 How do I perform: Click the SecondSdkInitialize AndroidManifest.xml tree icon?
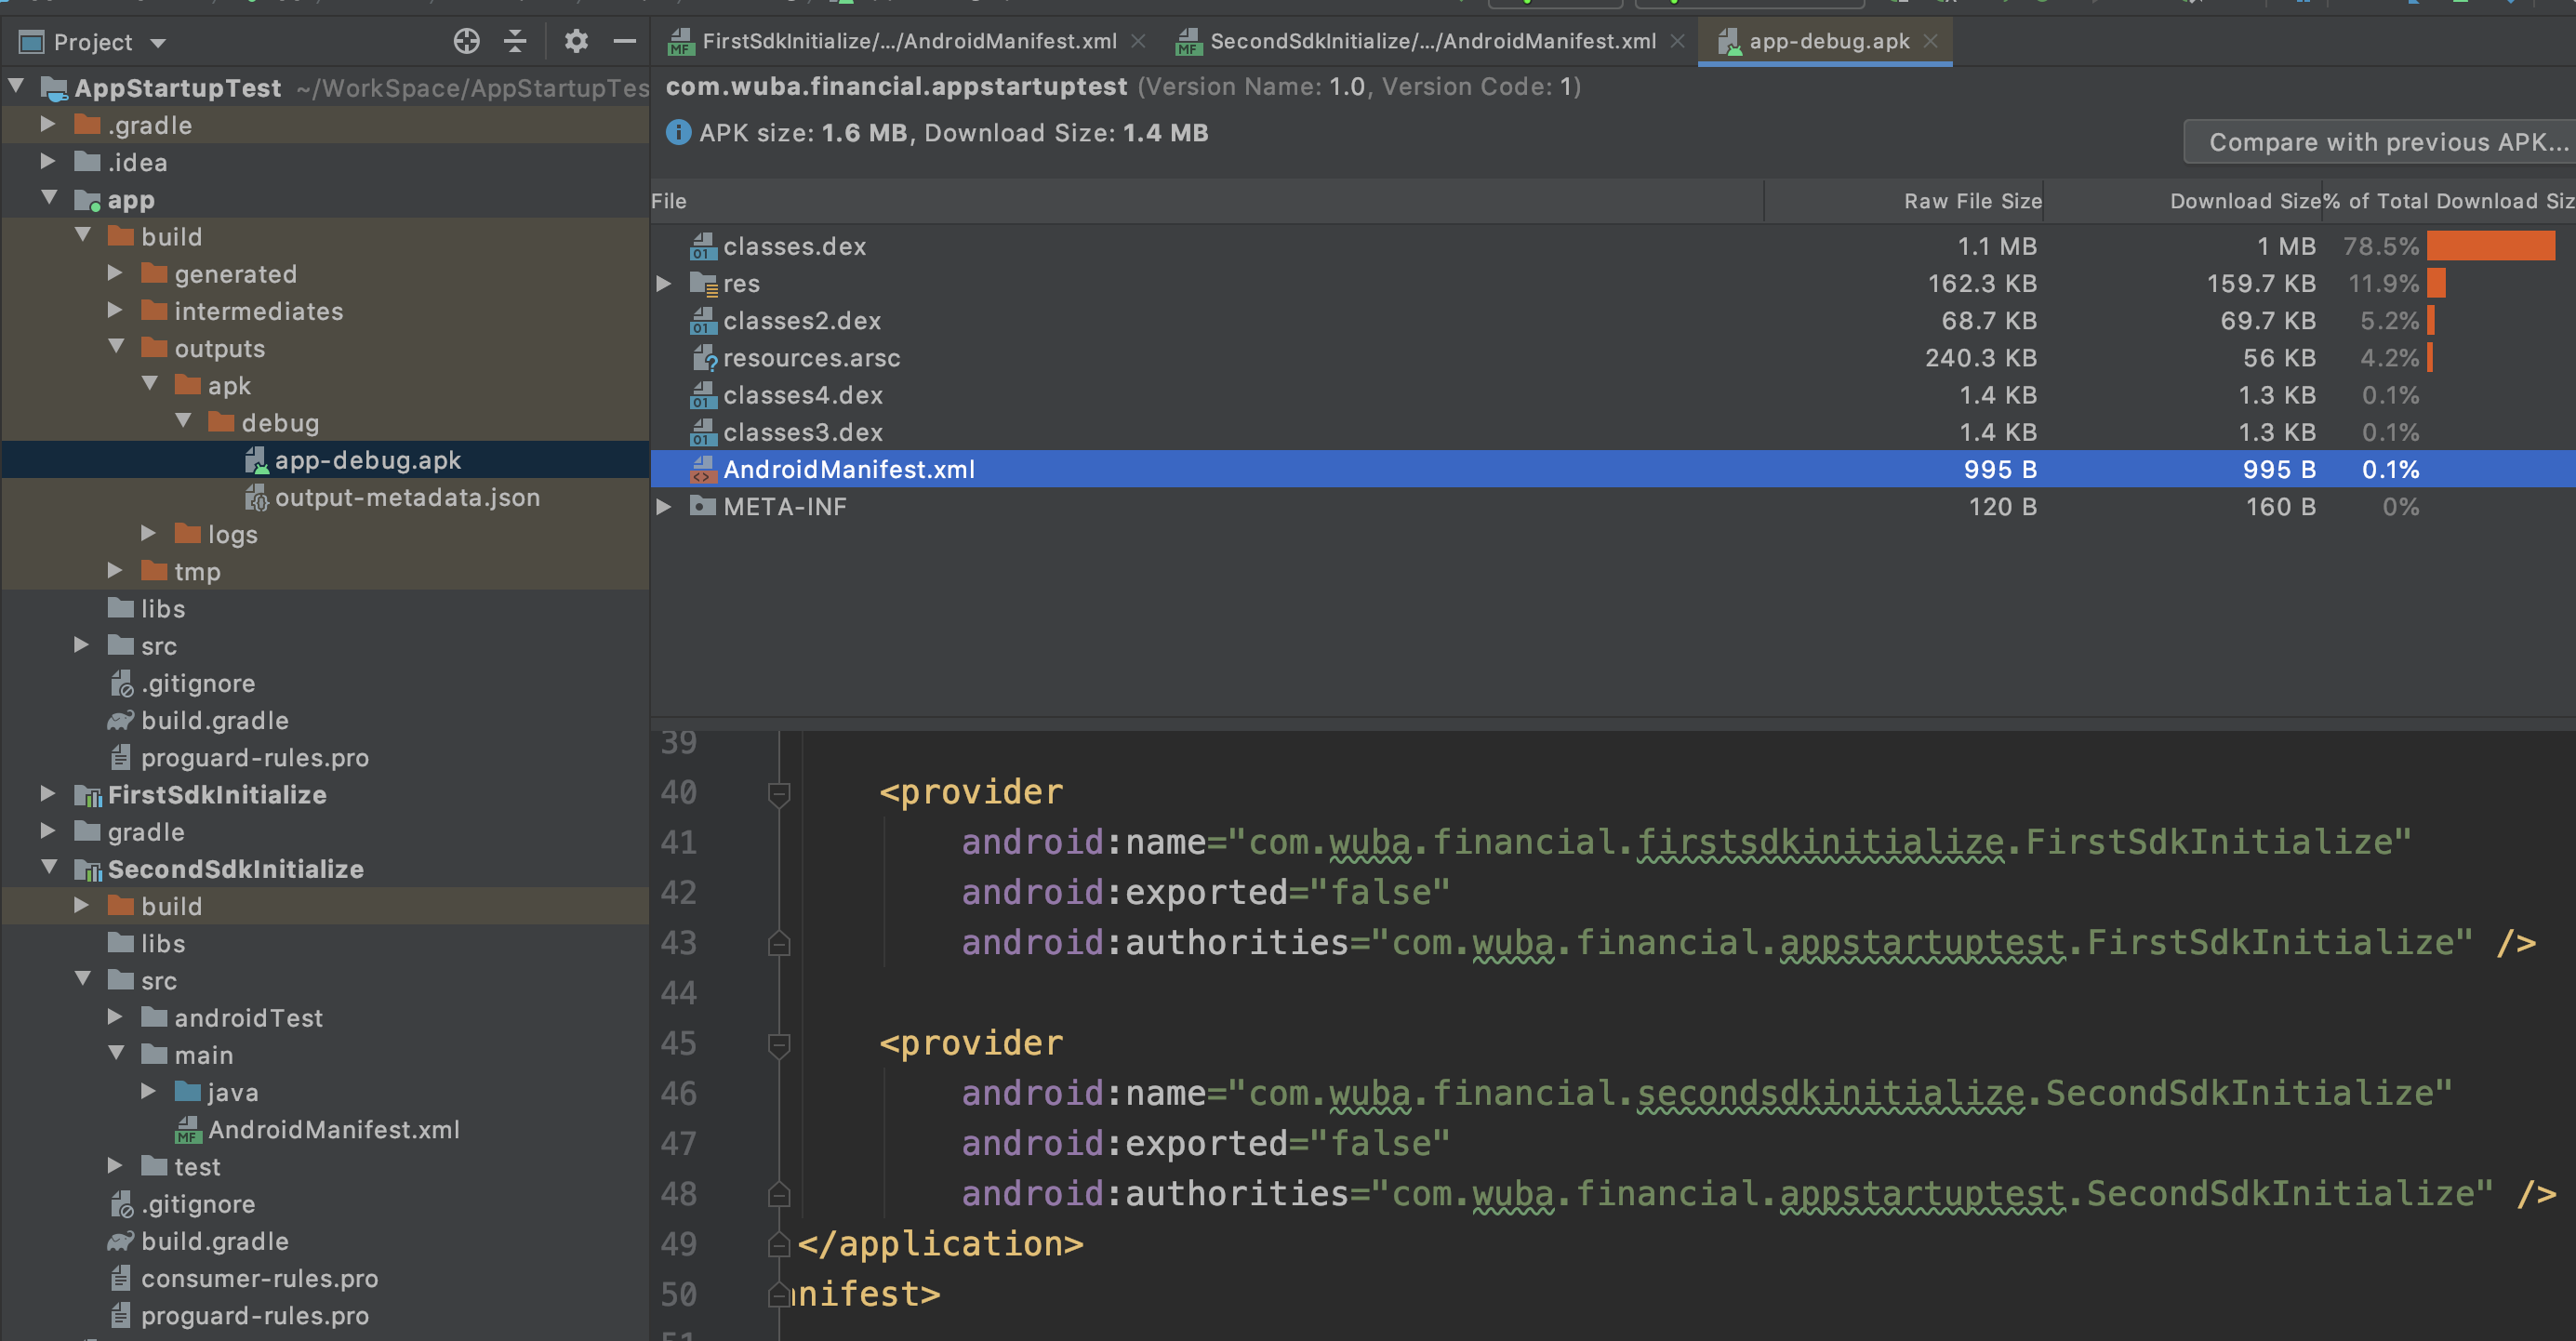click(x=187, y=1130)
